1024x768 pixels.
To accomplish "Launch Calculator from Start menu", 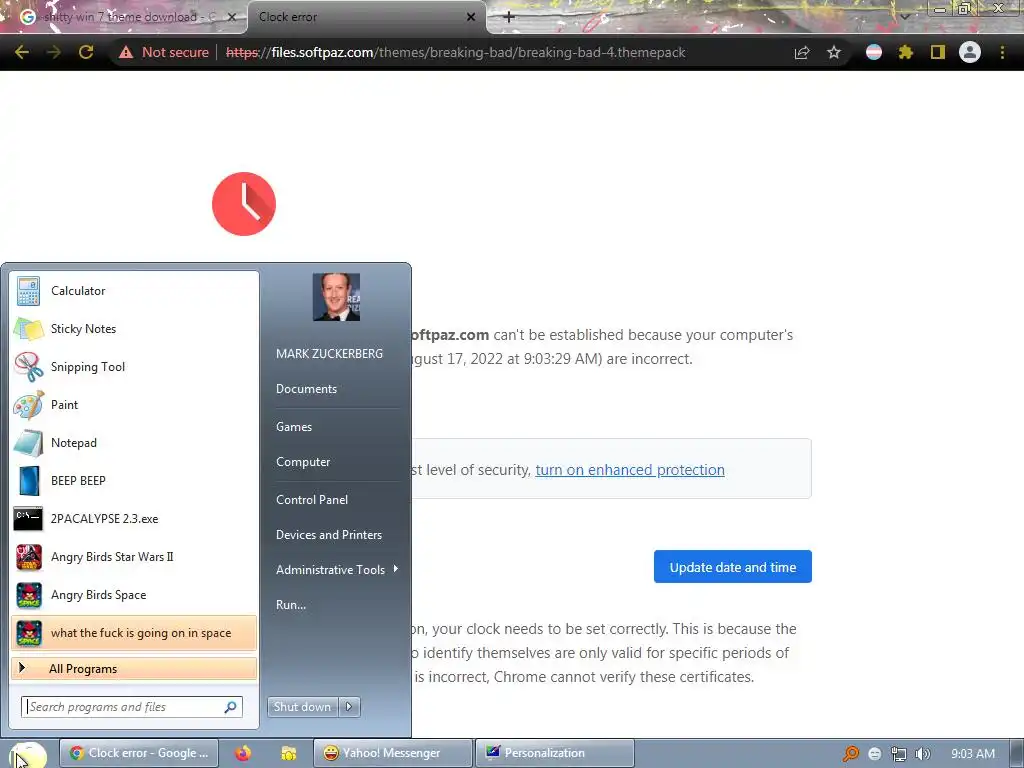I will pos(134,291).
